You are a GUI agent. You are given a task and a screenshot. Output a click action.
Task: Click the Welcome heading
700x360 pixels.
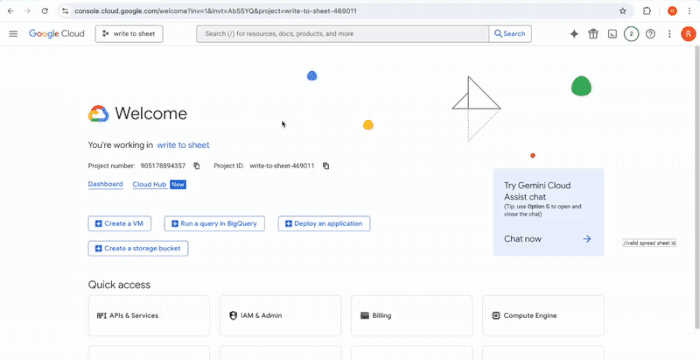(151, 113)
